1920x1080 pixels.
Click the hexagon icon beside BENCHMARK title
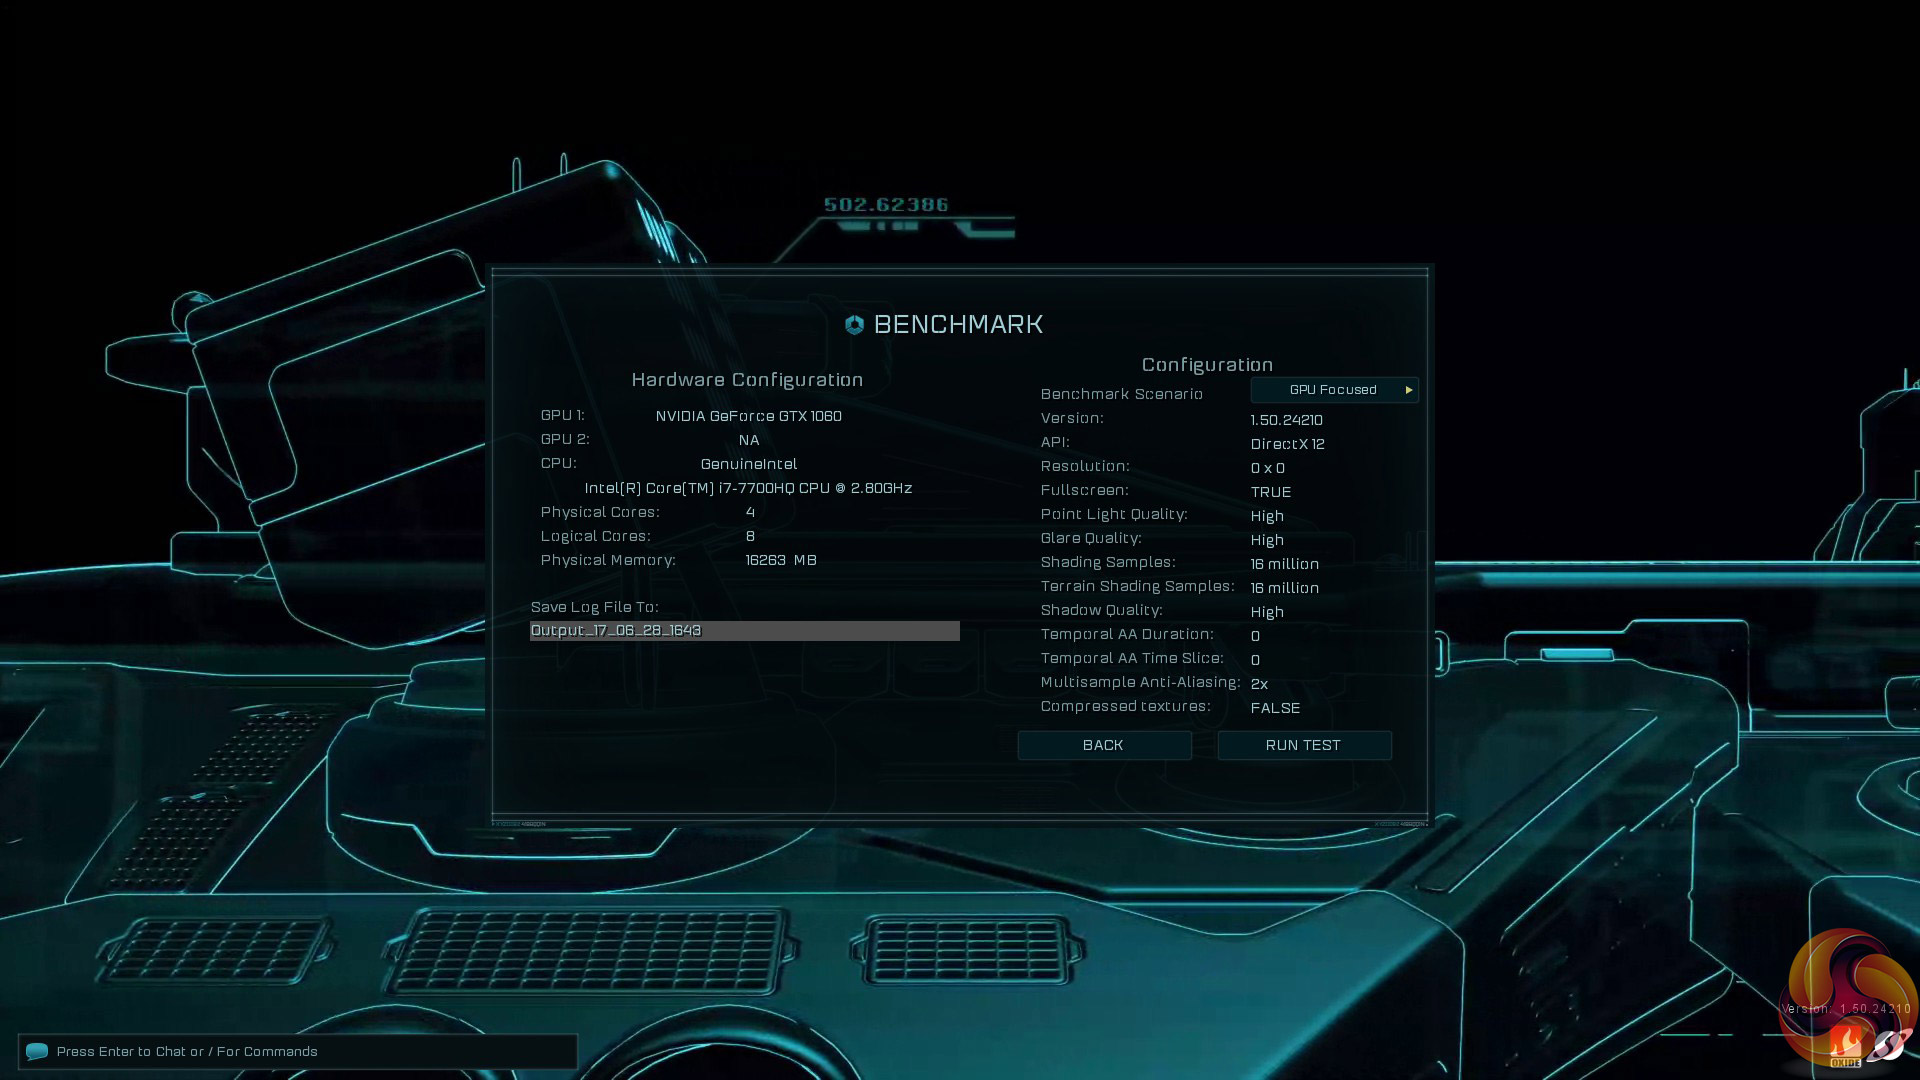(854, 324)
